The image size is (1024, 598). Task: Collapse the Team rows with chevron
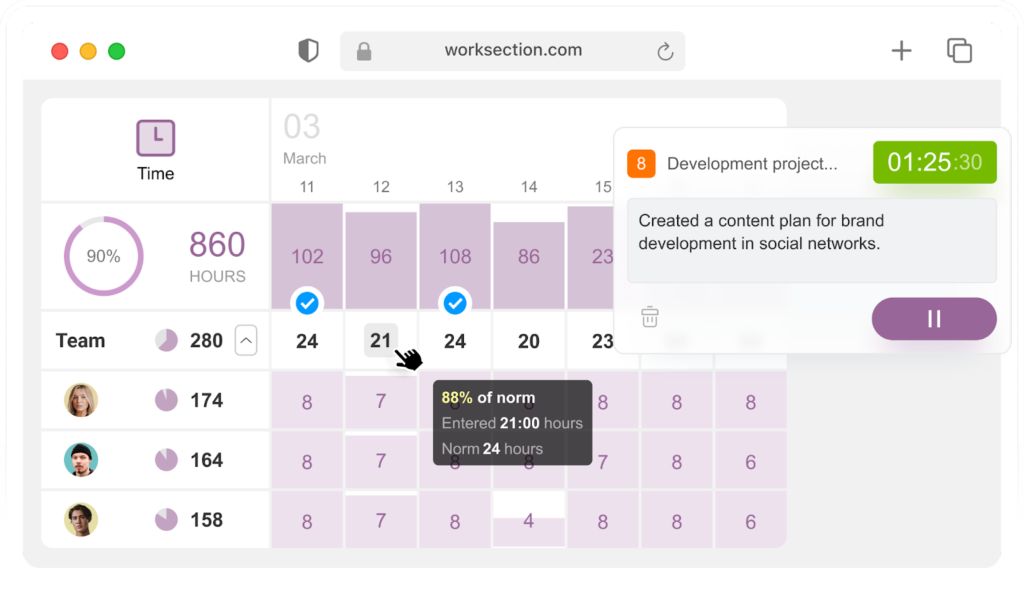click(x=246, y=341)
